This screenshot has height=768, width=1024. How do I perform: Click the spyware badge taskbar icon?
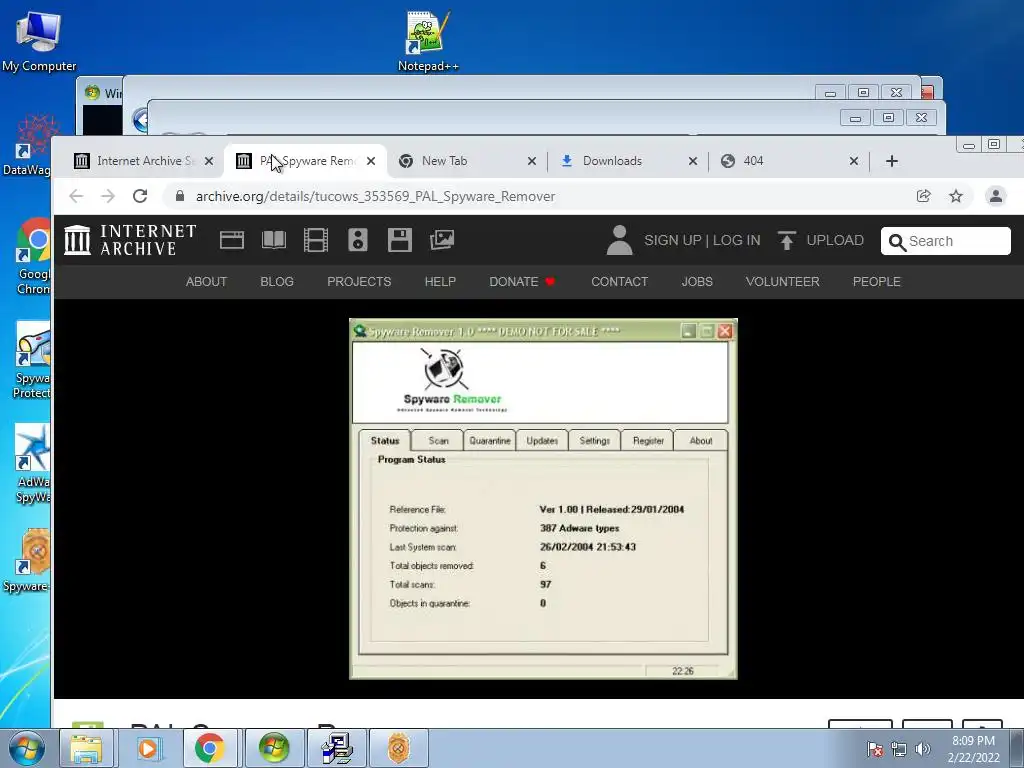pyautogui.click(x=399, y=748)
